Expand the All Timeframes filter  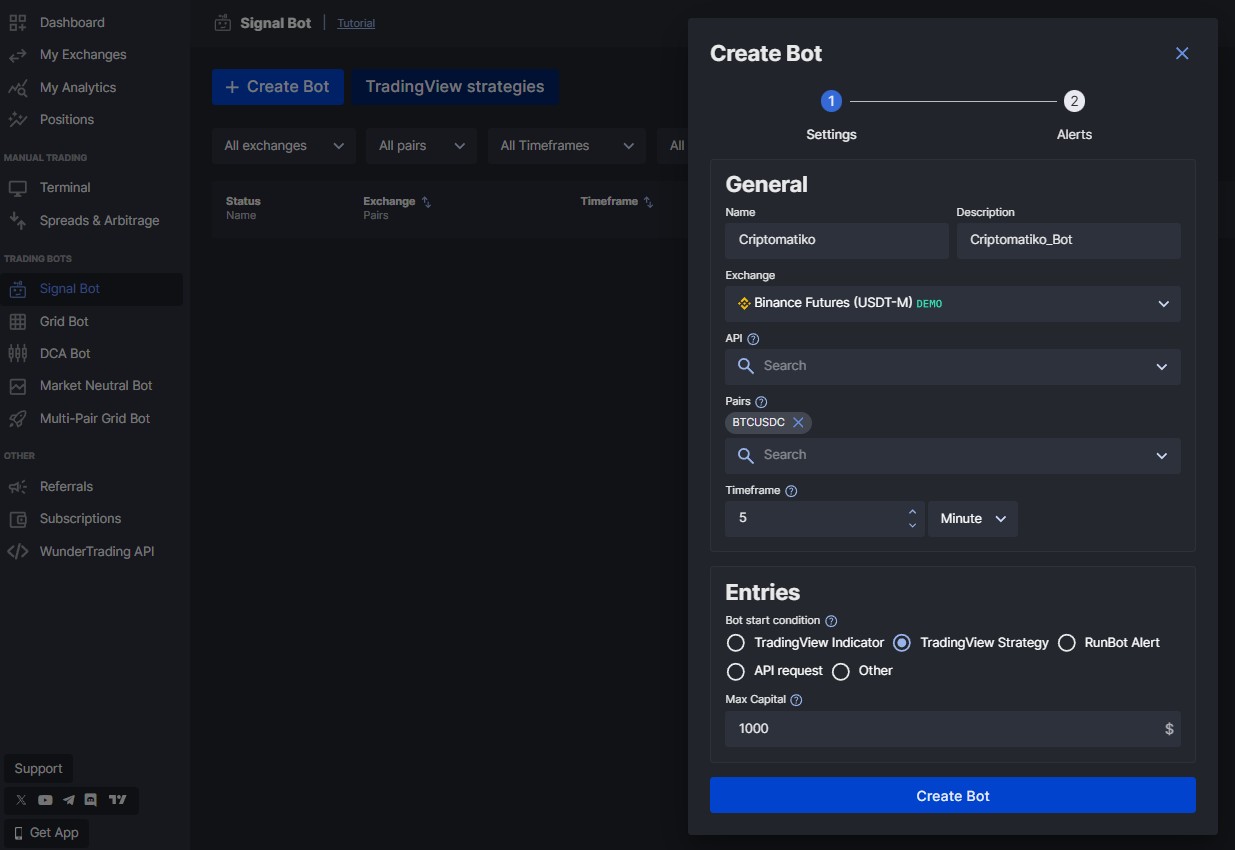click(x=567, y=146)
